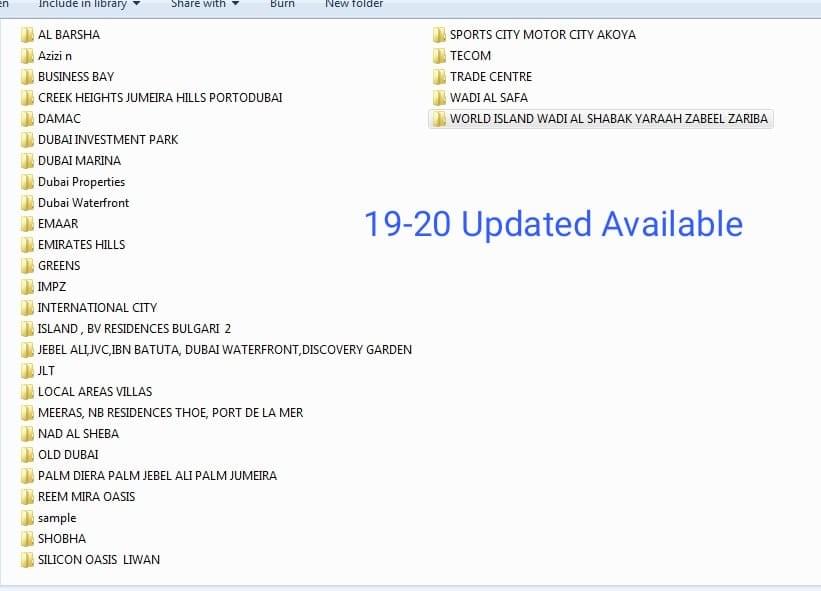Select the folder name TRADE CENTRE
This screenshot has width=821, height=591.
click(491, 77)
